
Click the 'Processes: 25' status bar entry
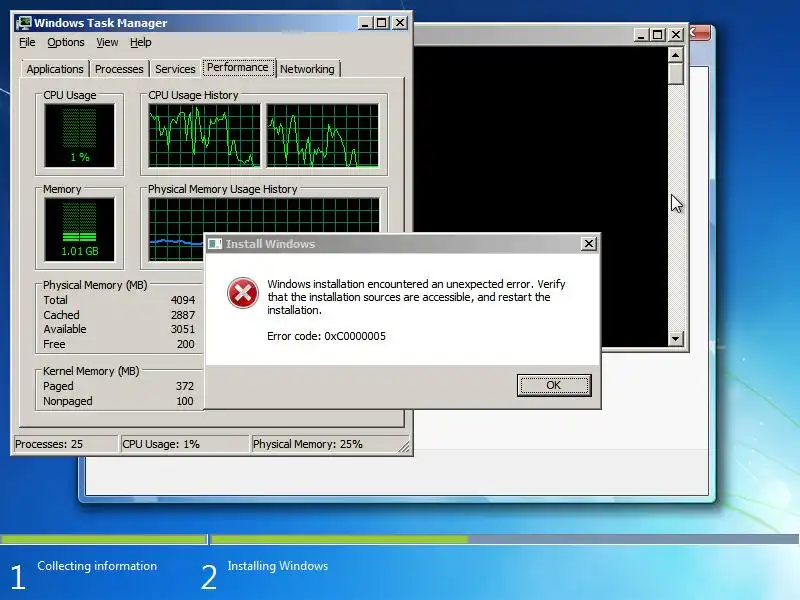point(65,444)
